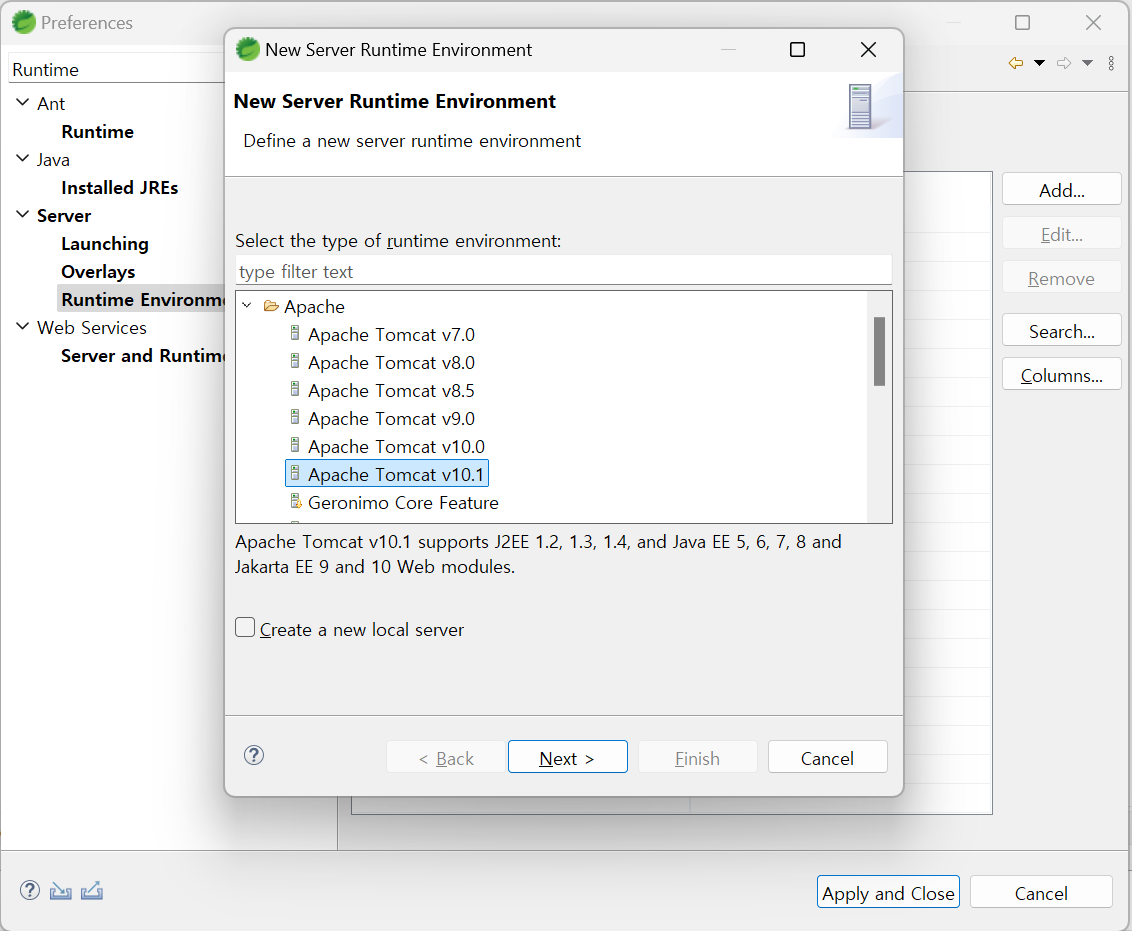Click the Apache Tomcat v7.0 server icon
The image size is (1132, 931).
(295, 333)
